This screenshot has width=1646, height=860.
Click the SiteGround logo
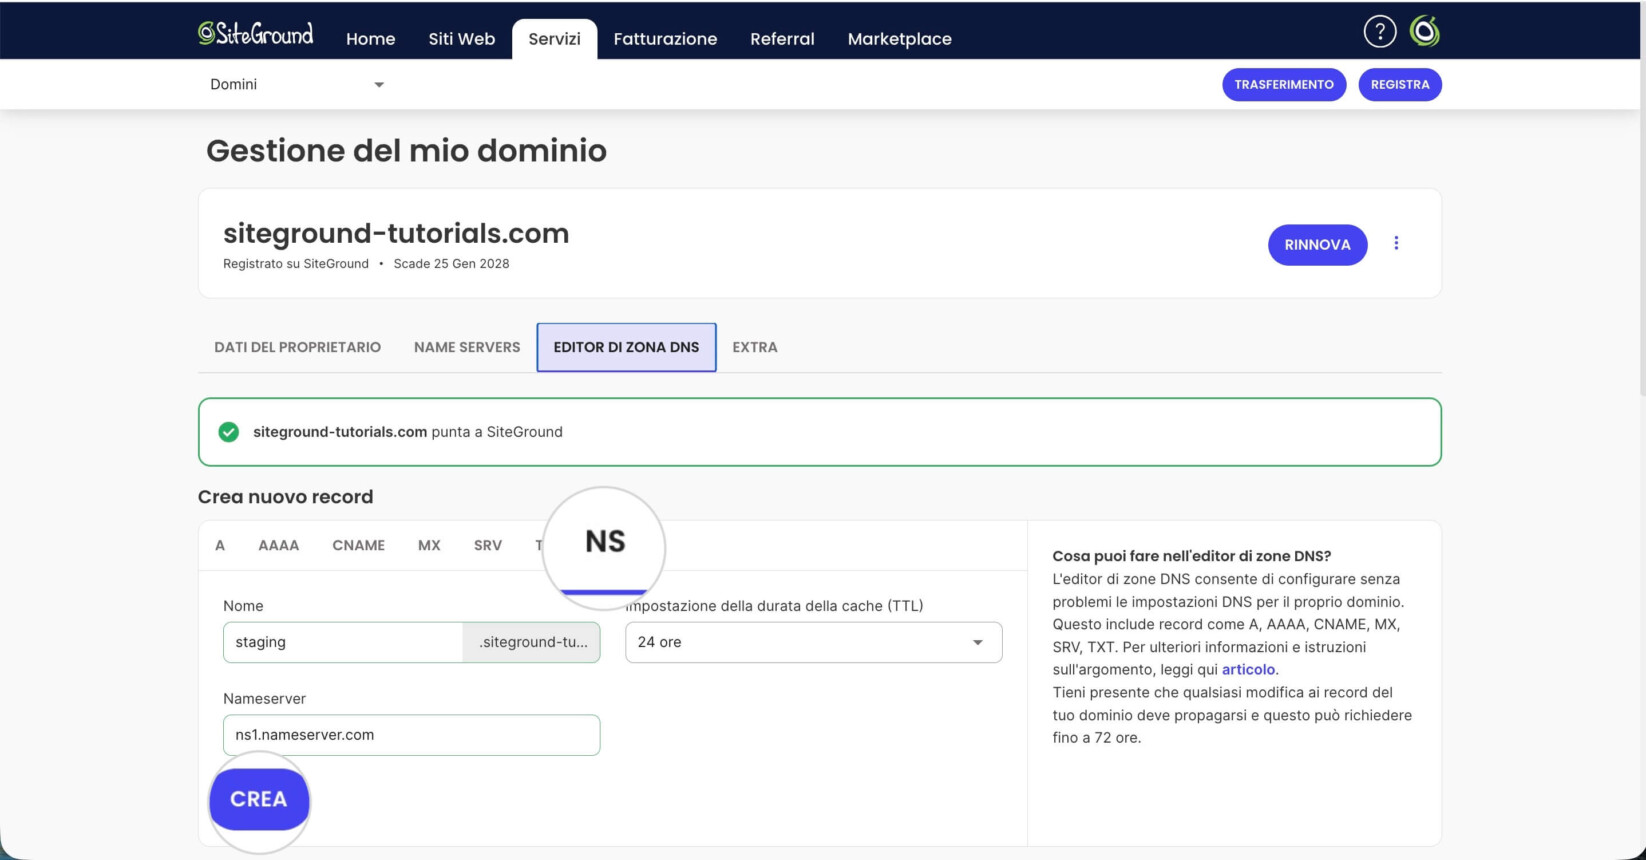click(255, 34)
